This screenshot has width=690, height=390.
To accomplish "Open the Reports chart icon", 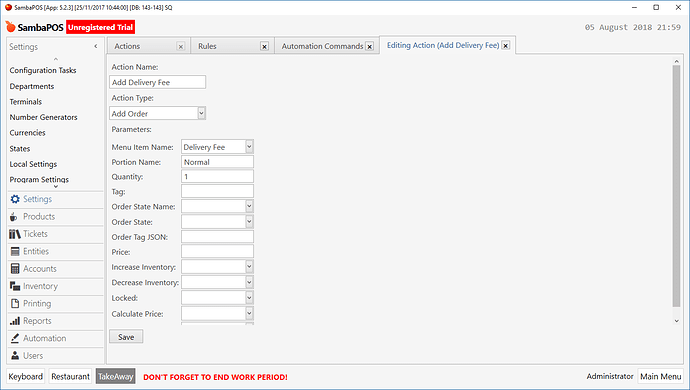I will click(15, 321).
